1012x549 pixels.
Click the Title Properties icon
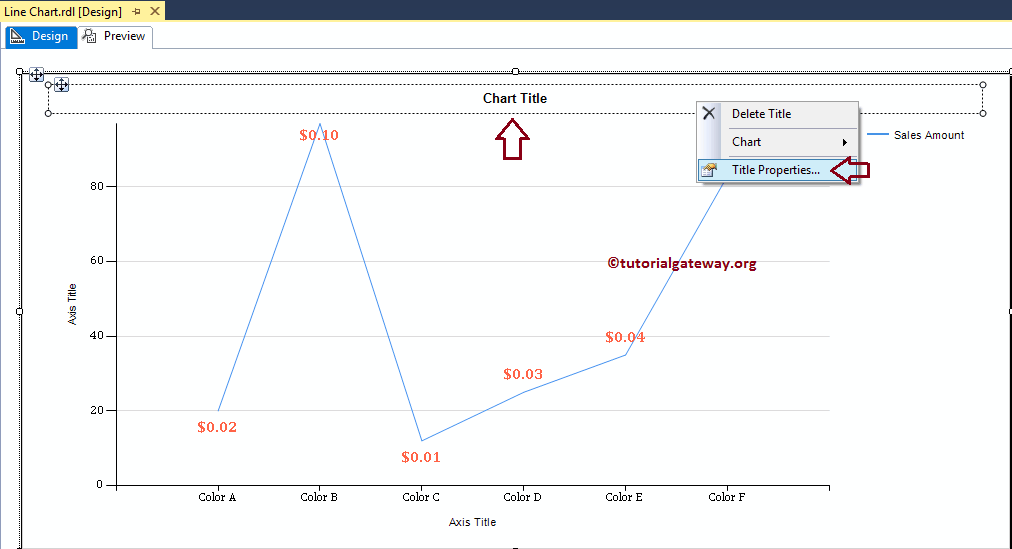709,170
